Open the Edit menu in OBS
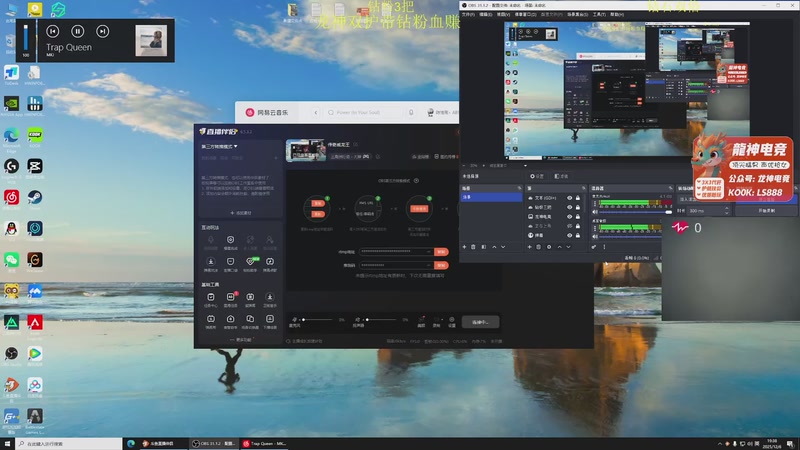The height and width of the screenshot is (450, 800). (486, 14)
